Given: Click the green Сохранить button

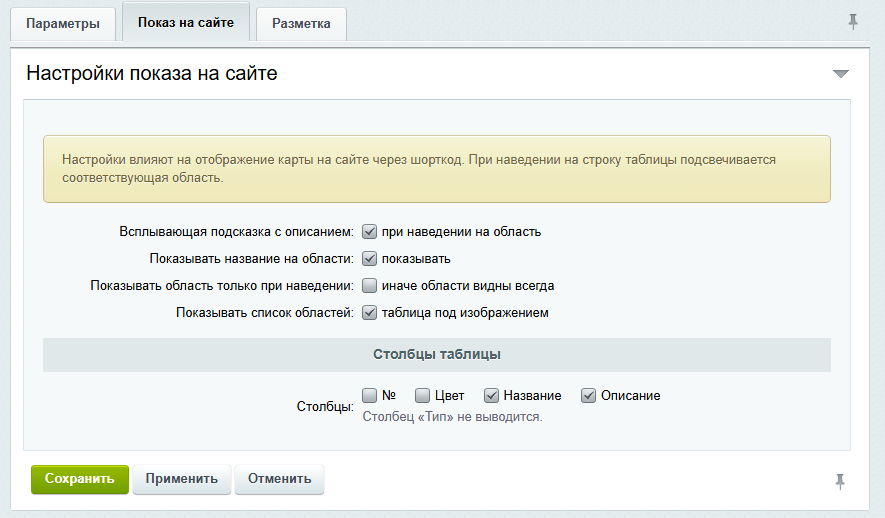Looking at the screenshot, I should [80, 479].
